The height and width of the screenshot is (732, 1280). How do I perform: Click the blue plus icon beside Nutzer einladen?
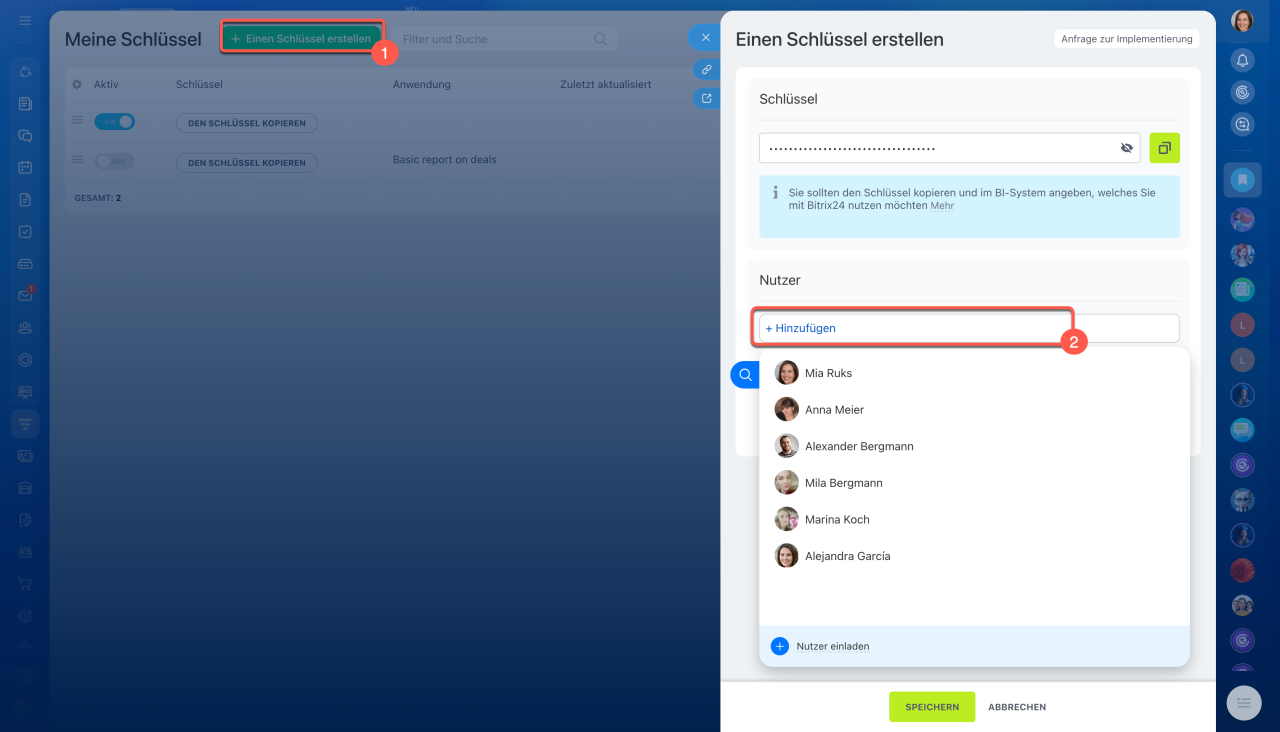[x=780, y=646]
